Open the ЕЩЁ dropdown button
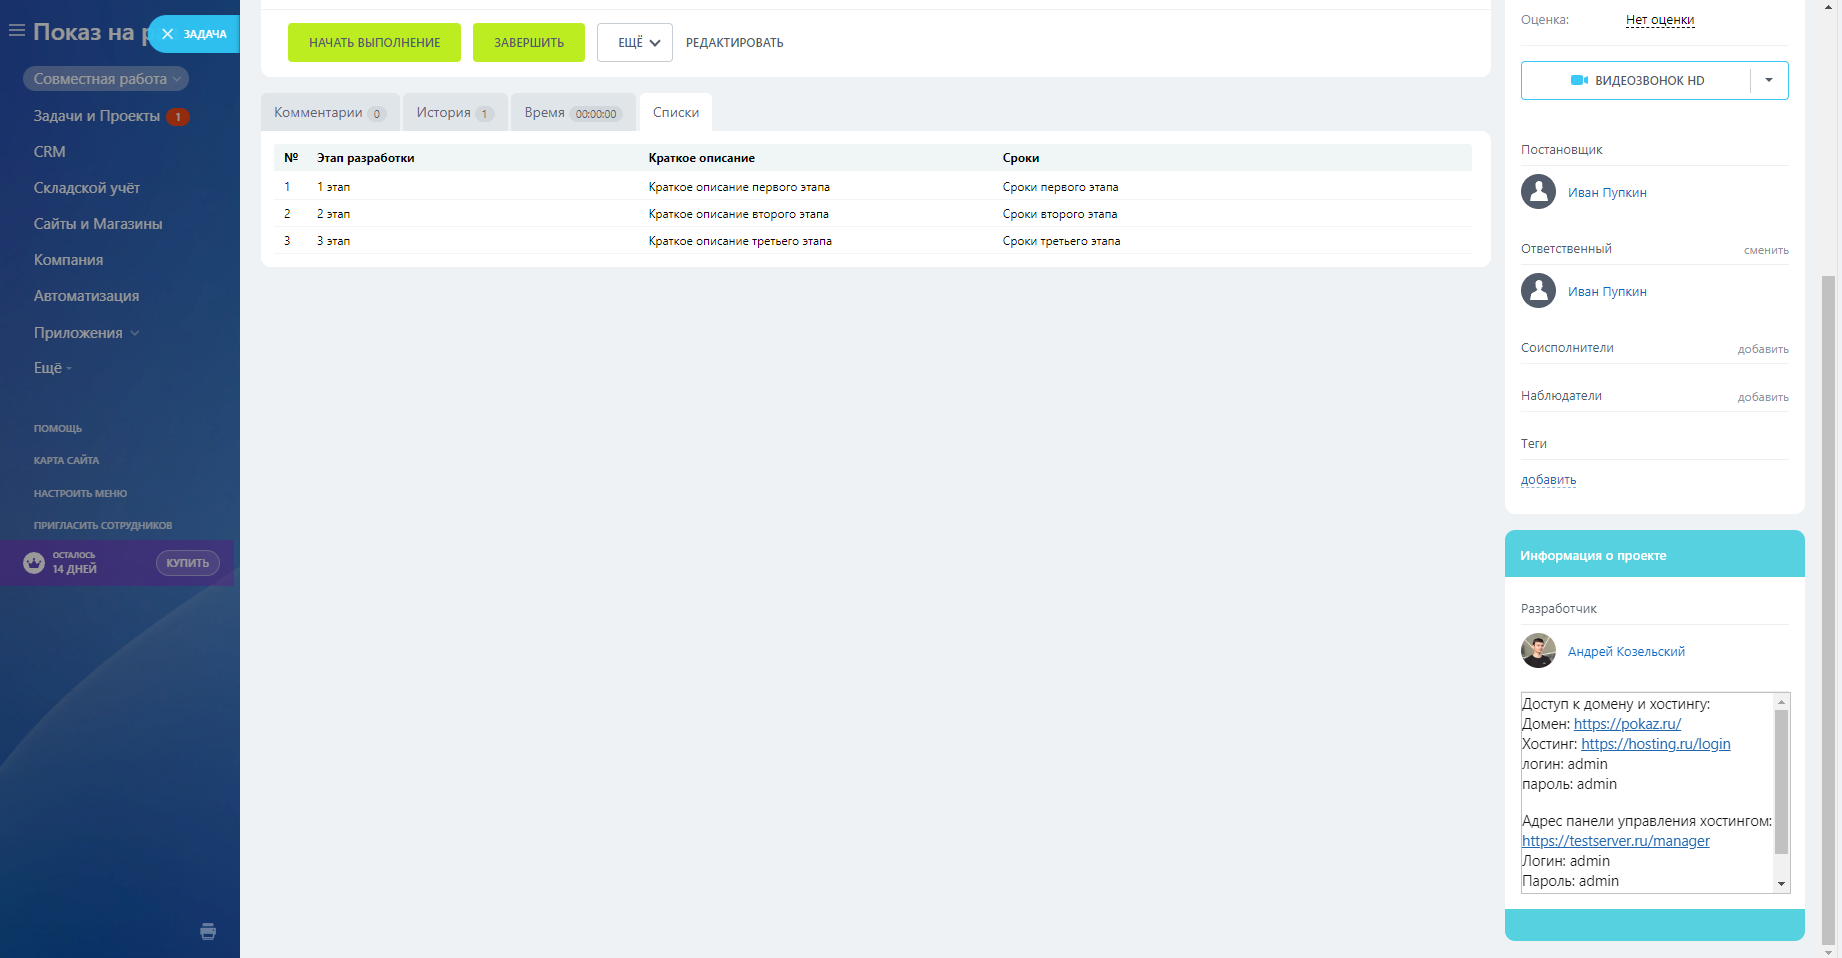Viewport: 1842px width, 958px height. pos(635,43)
